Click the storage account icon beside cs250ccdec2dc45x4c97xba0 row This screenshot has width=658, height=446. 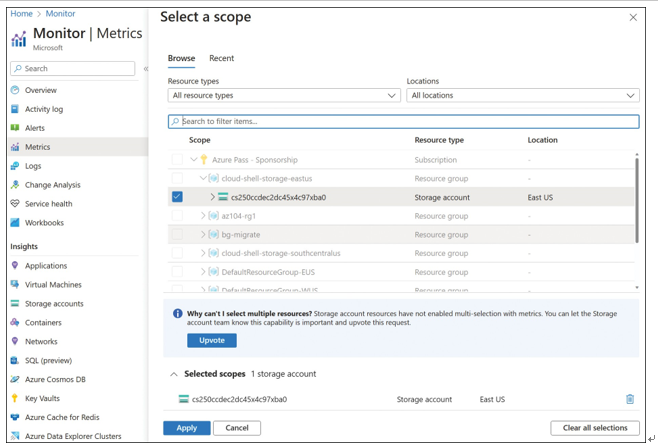[x=223, y=197]
